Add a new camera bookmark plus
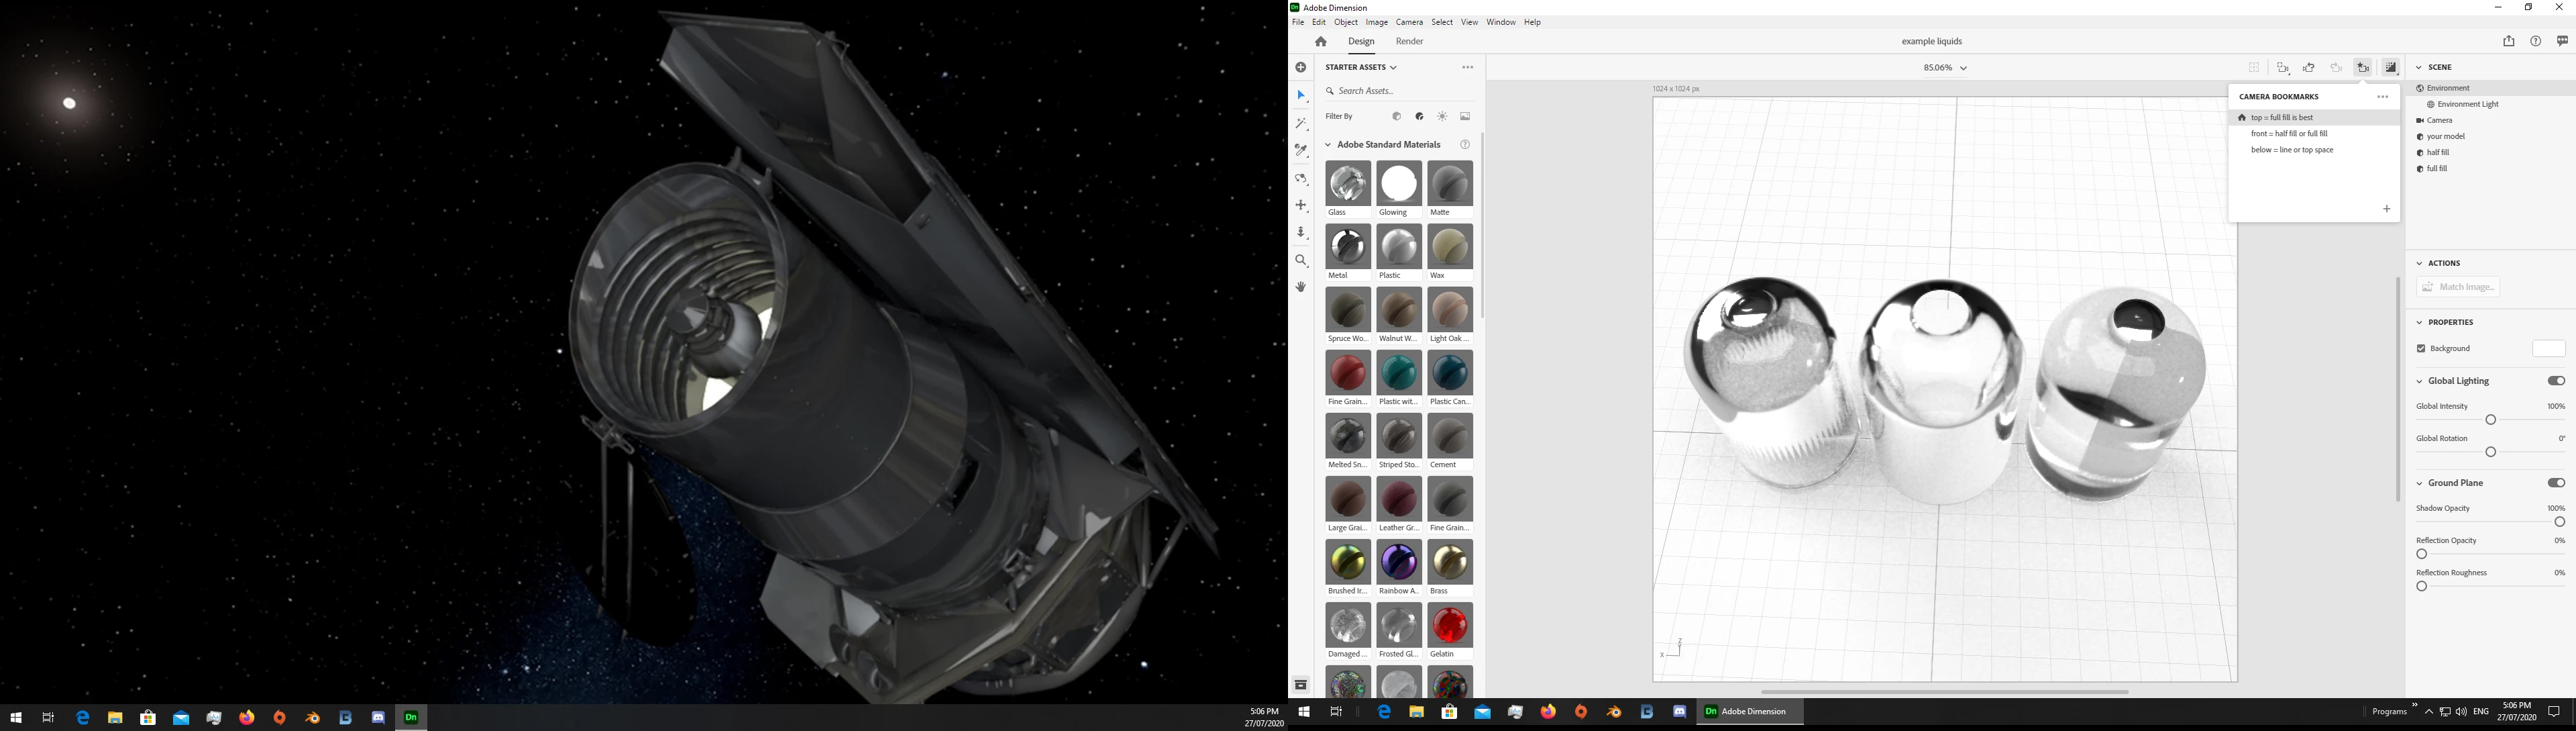2576x731 pixels. click(2387, 209)
